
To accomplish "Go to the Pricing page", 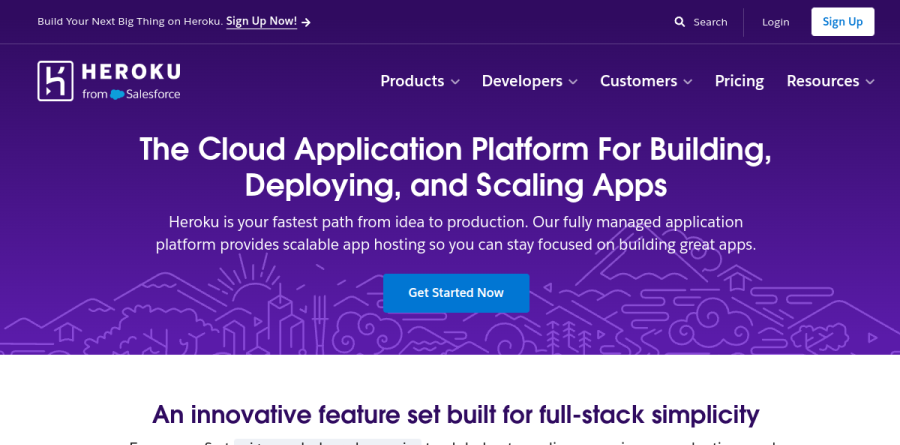I will click(x=739, y=81).
